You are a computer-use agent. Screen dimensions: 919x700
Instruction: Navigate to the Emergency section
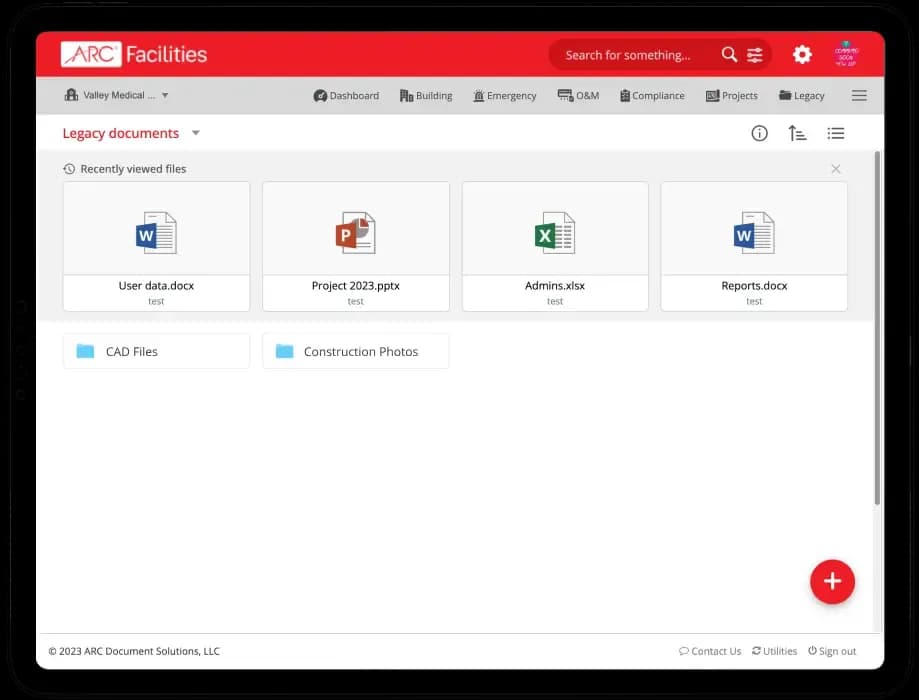coord(505,96)
